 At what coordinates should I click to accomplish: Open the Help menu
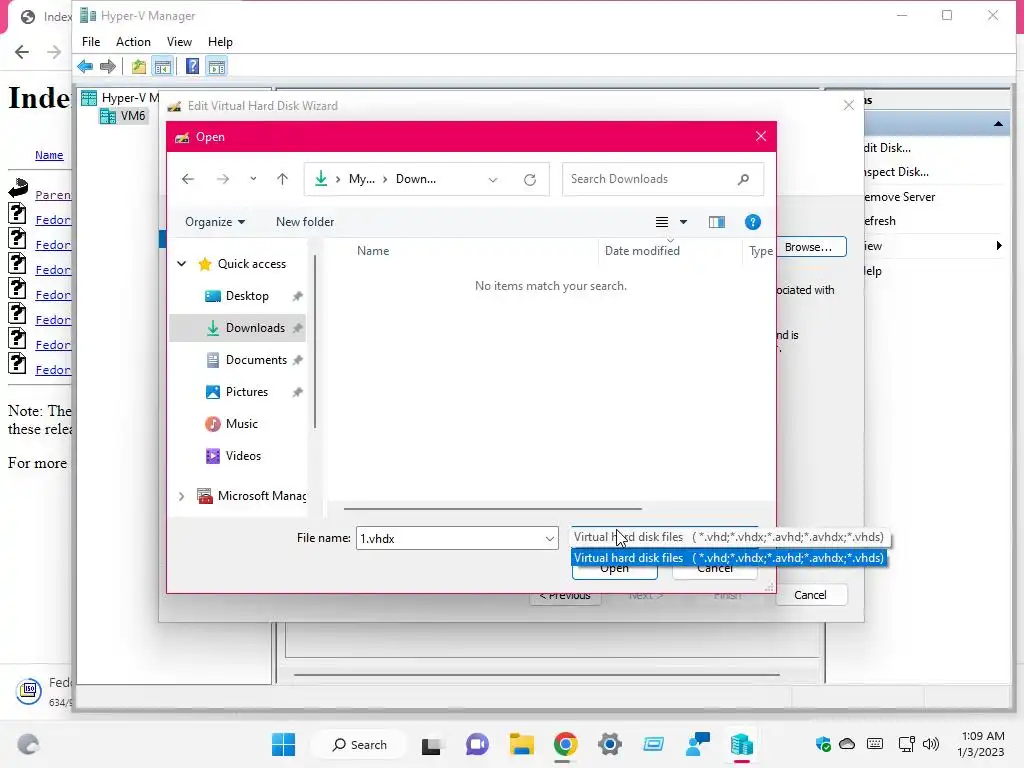click(x=220, y=42)
